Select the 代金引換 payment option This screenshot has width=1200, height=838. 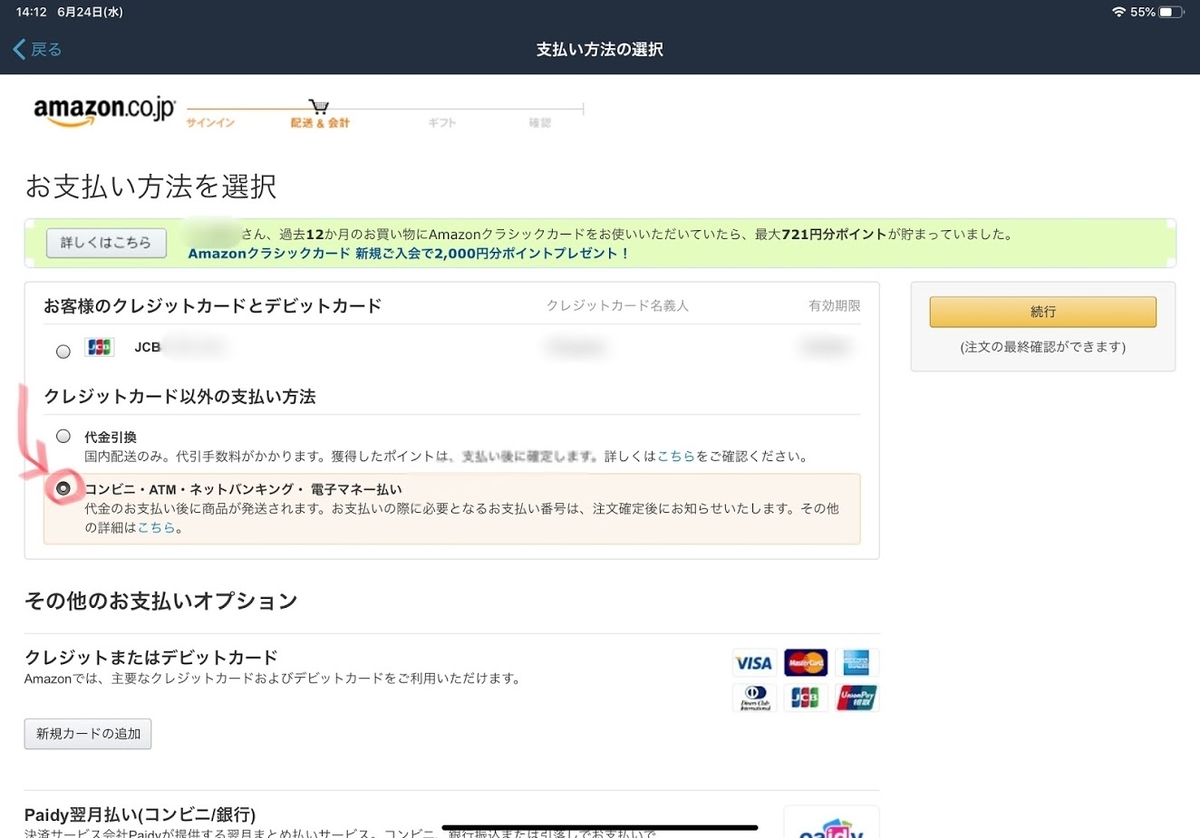(63, 435)
